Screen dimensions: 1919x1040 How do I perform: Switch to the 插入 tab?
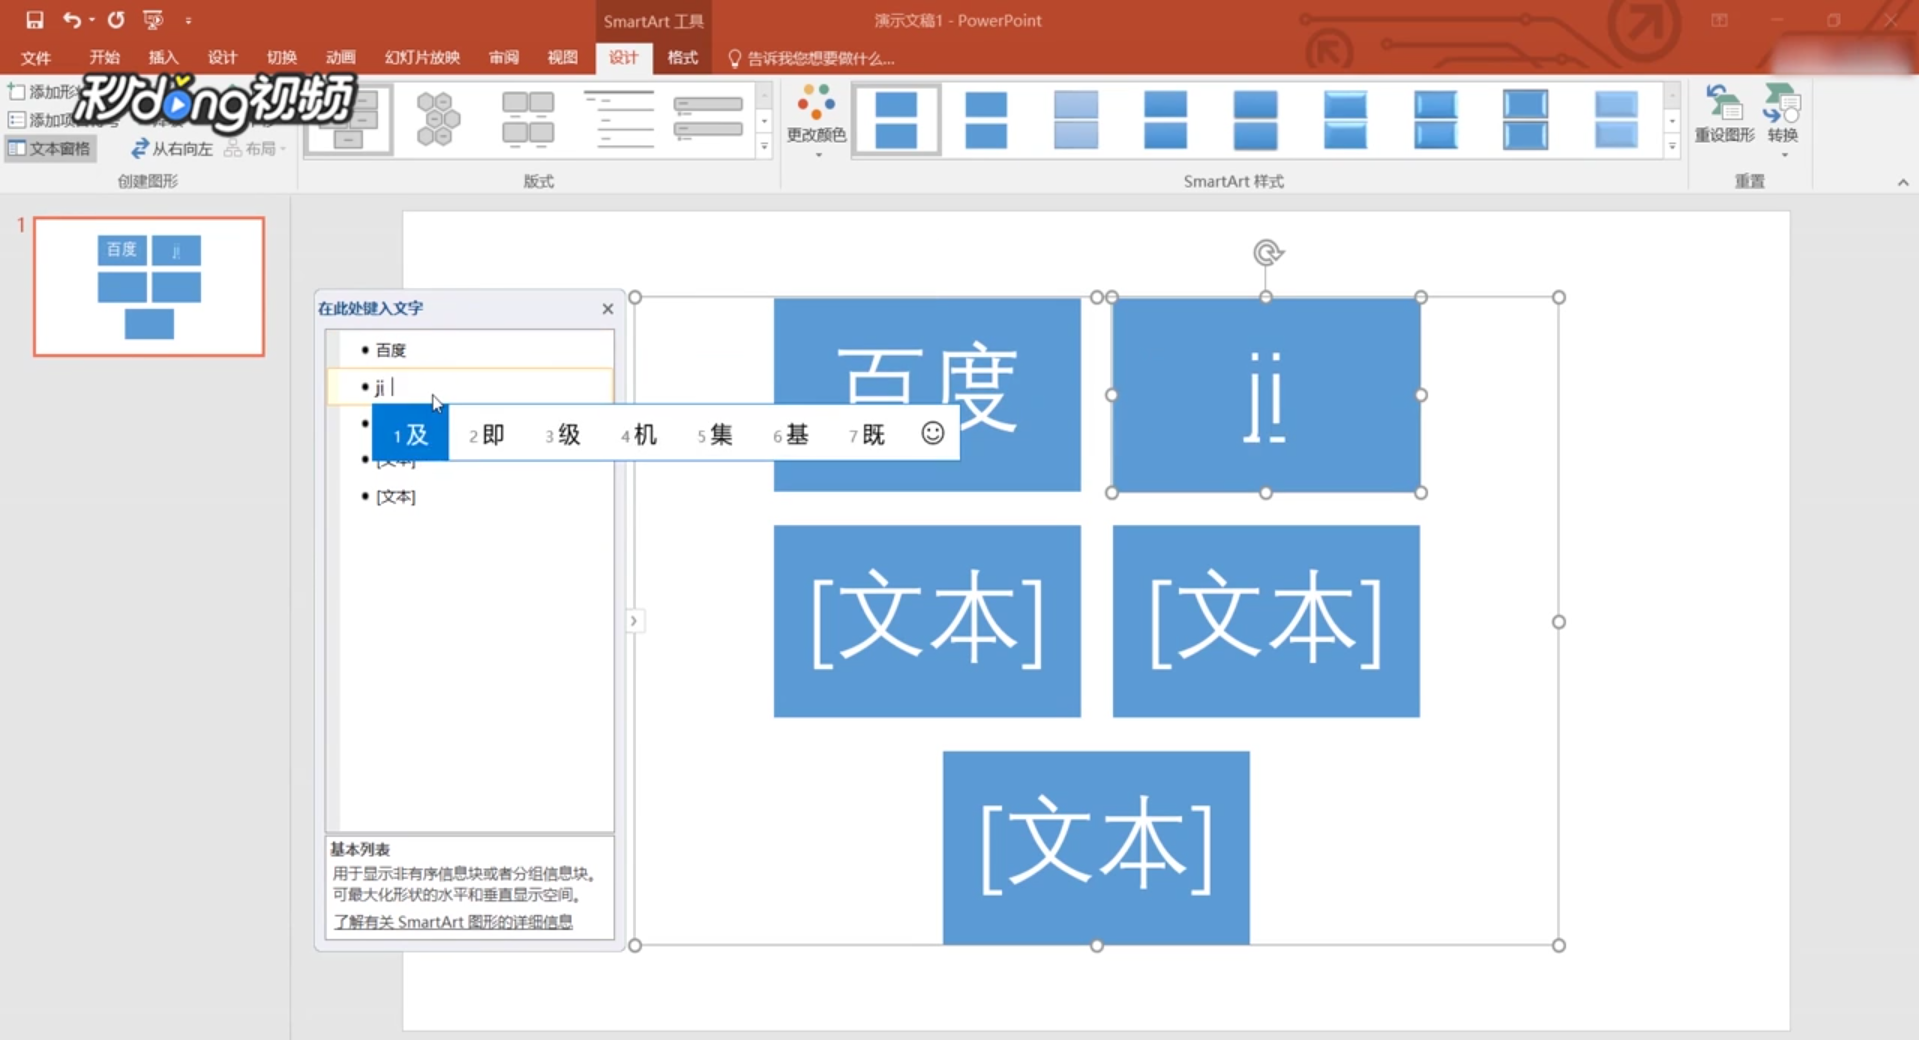click(x=163, y=58)
